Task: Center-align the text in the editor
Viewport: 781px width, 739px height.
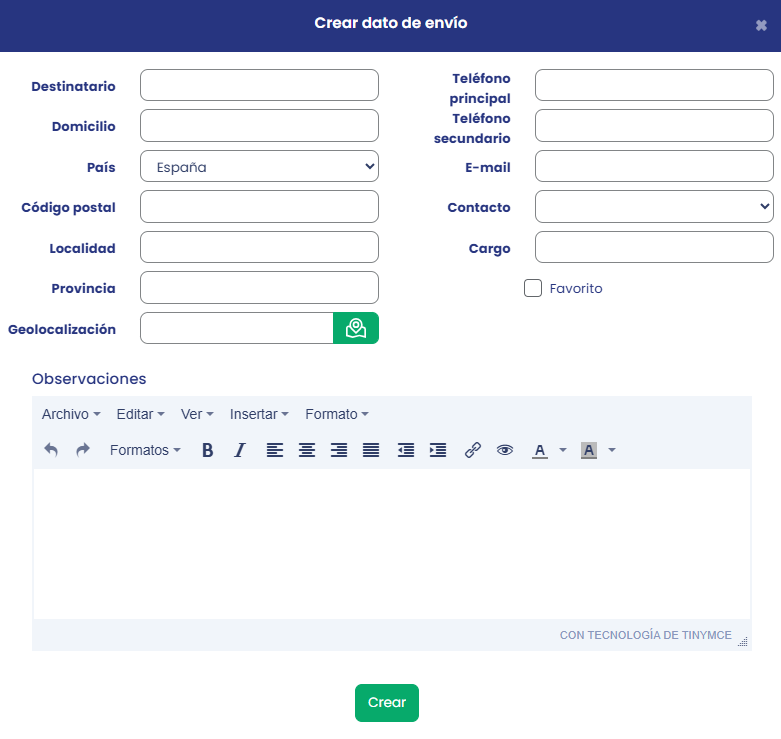Action: click(x=307, y=450)
